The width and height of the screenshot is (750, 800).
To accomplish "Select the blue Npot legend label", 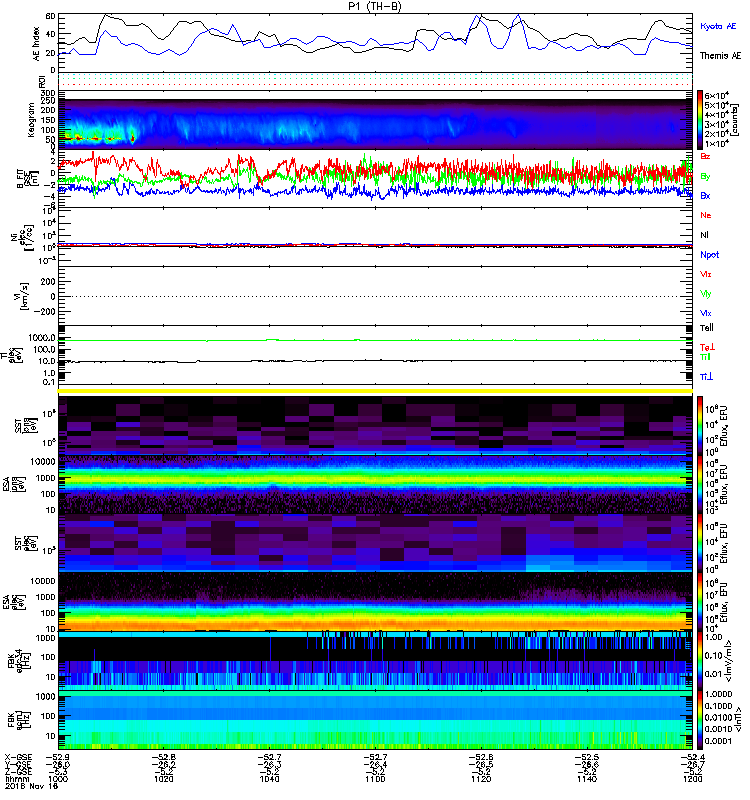I will [x=710, y=255].
